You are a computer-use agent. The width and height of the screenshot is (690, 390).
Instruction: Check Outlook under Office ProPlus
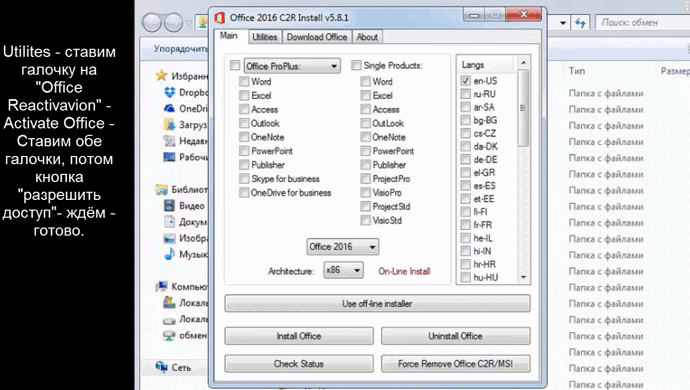244,123
